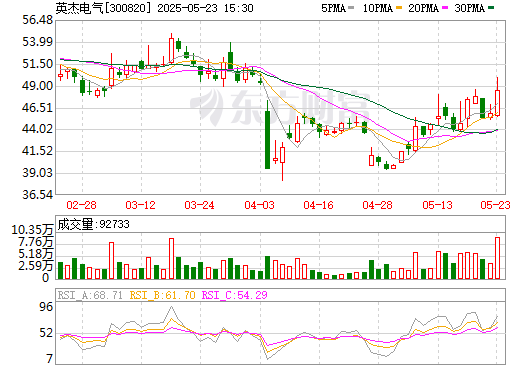Click the 03-24 date label
520x365 pixels.
click(x=199, y=205)
